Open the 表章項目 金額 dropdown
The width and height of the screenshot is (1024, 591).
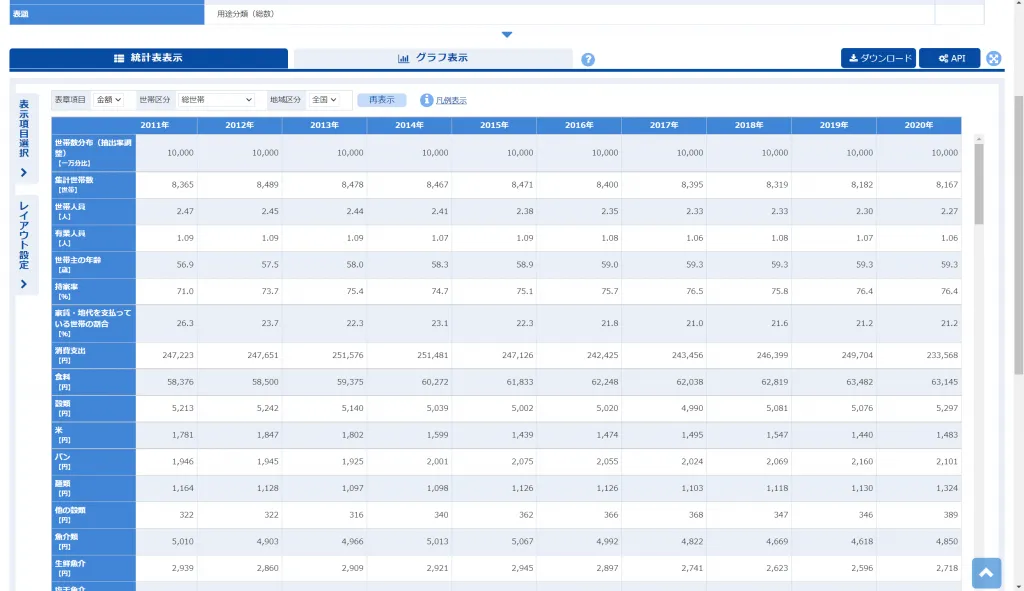(x=108, y=100)
